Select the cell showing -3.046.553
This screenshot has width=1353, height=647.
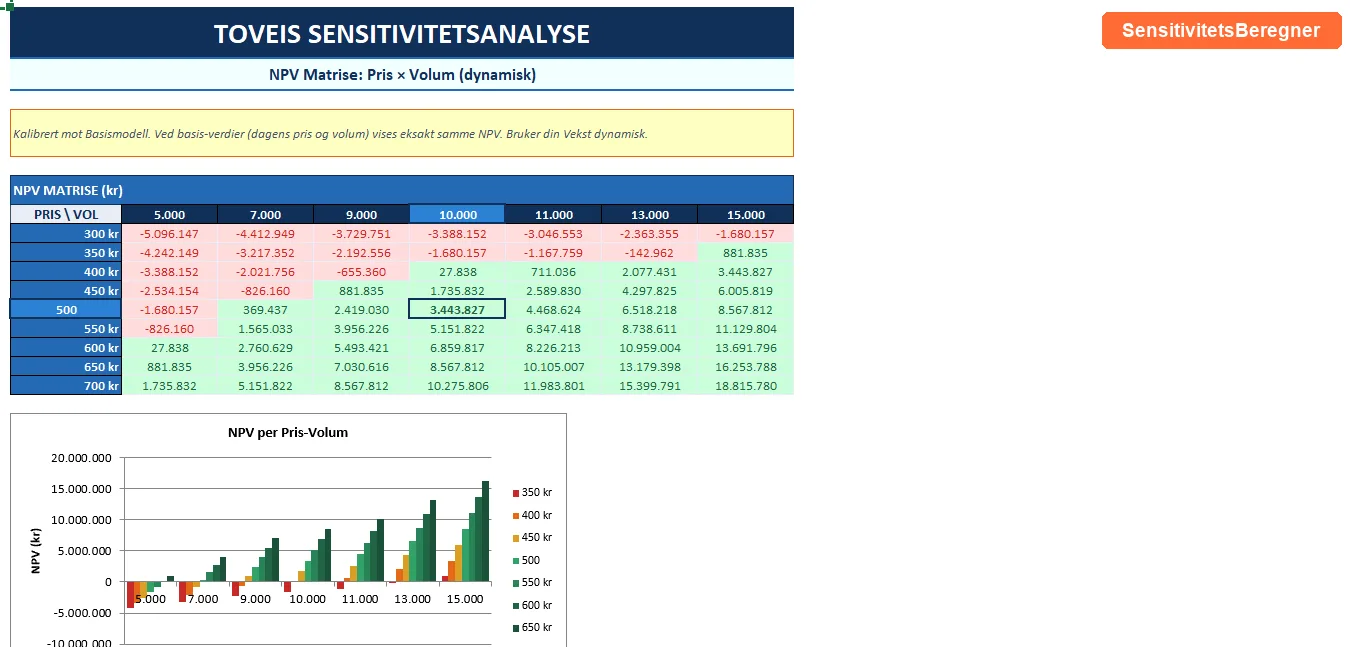554,234
